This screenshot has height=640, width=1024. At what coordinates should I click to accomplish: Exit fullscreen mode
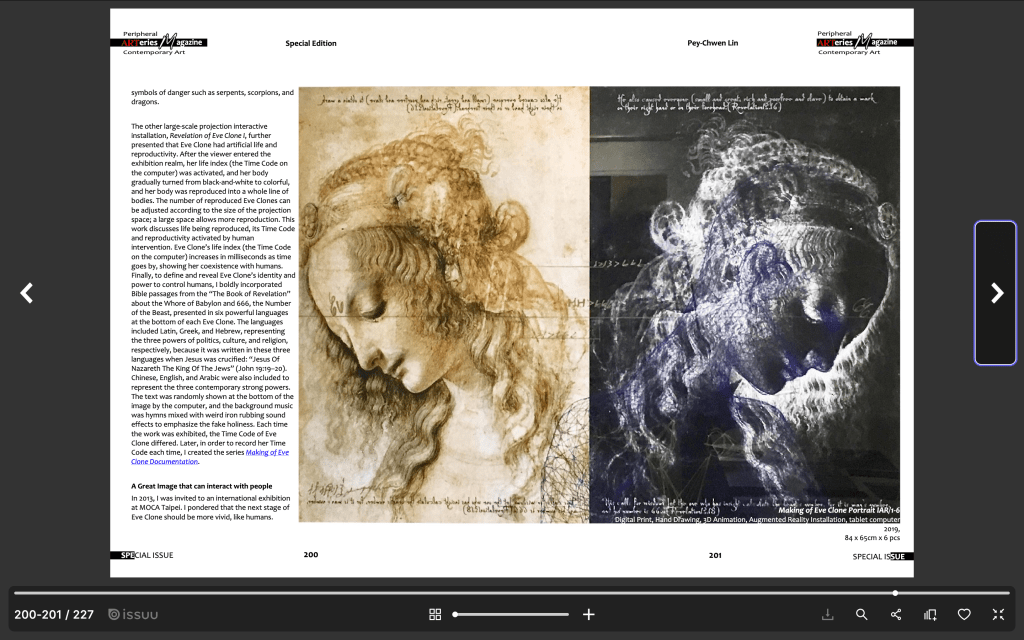pos(998,614)
